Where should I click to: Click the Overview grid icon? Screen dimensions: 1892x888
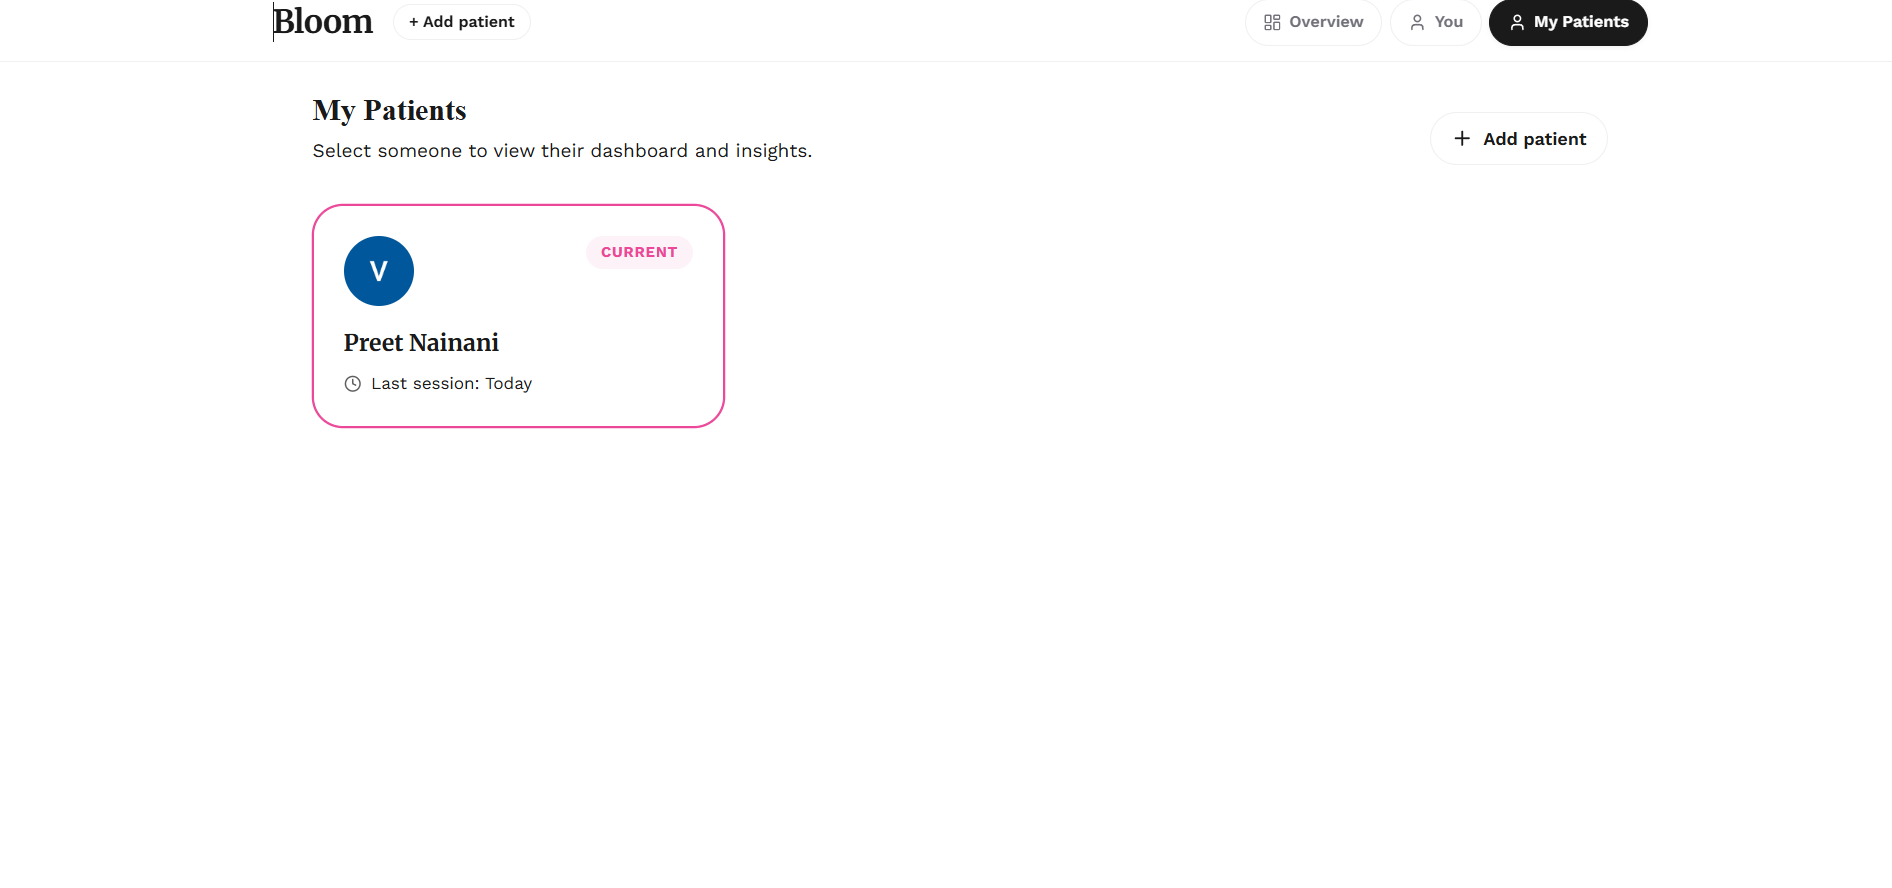pyautogui.click(x=1272, y=22)
